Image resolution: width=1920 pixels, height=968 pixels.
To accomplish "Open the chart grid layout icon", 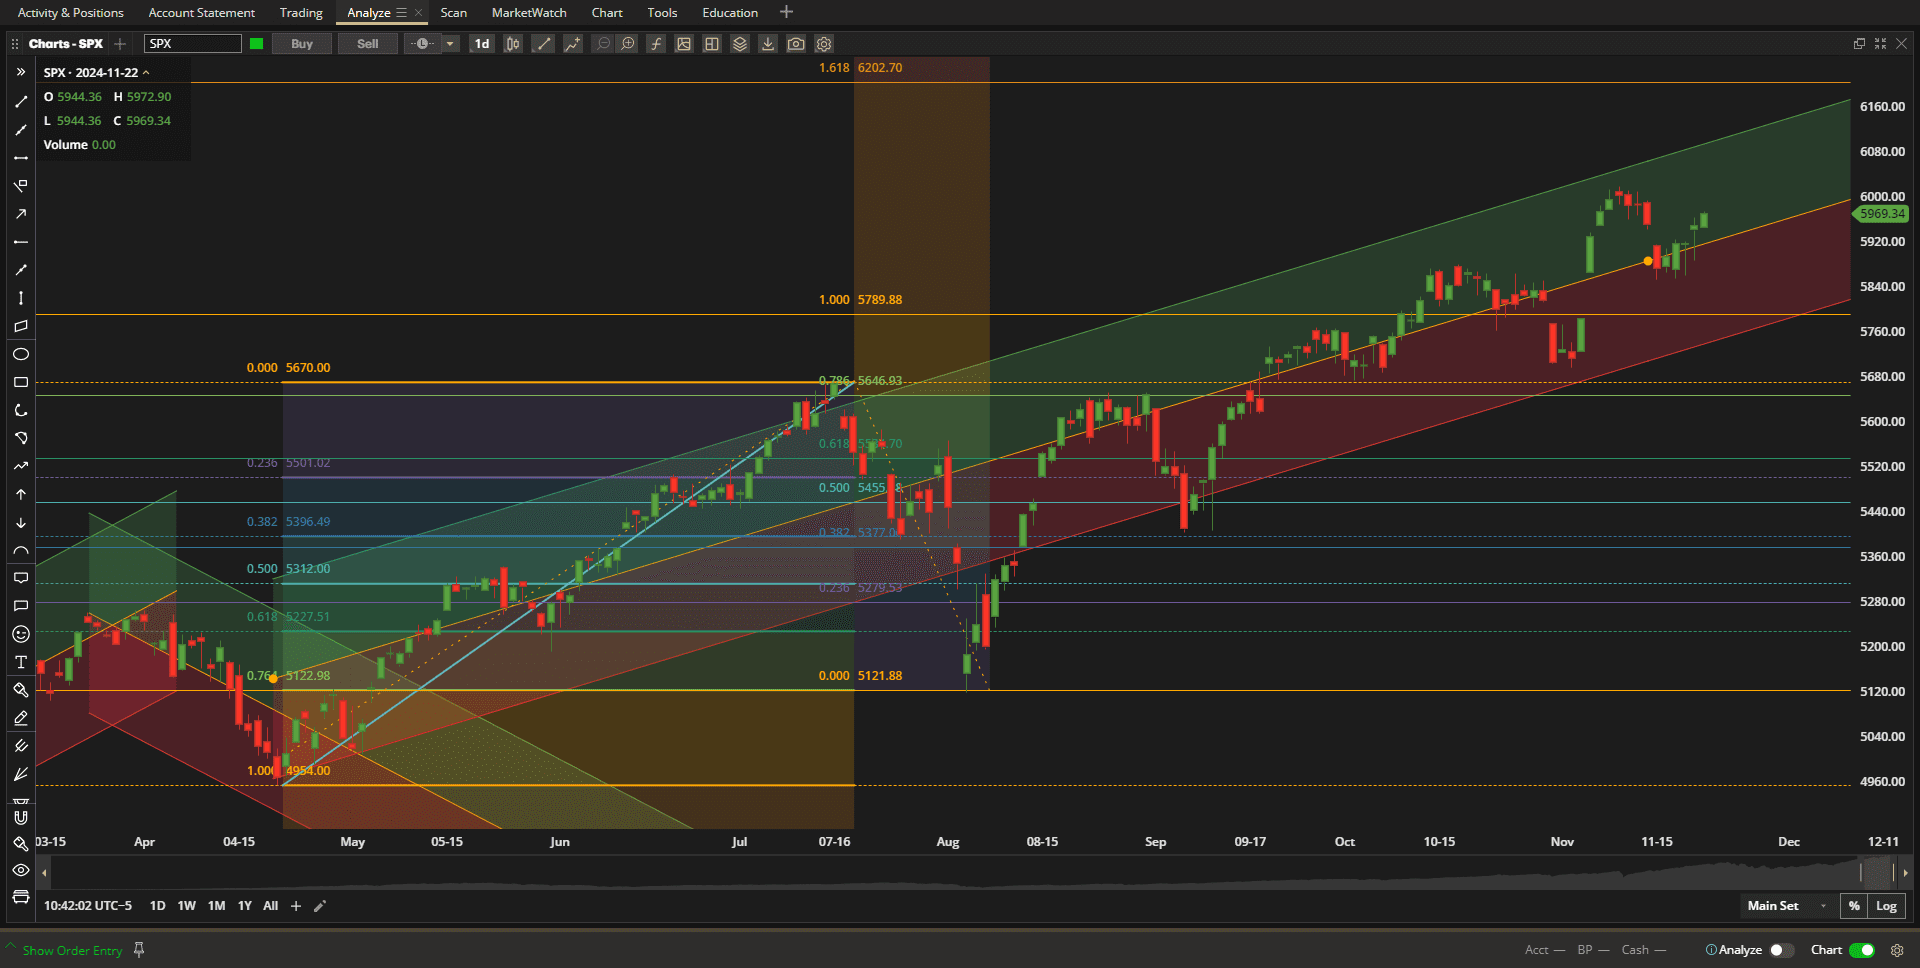I will 712,44.
